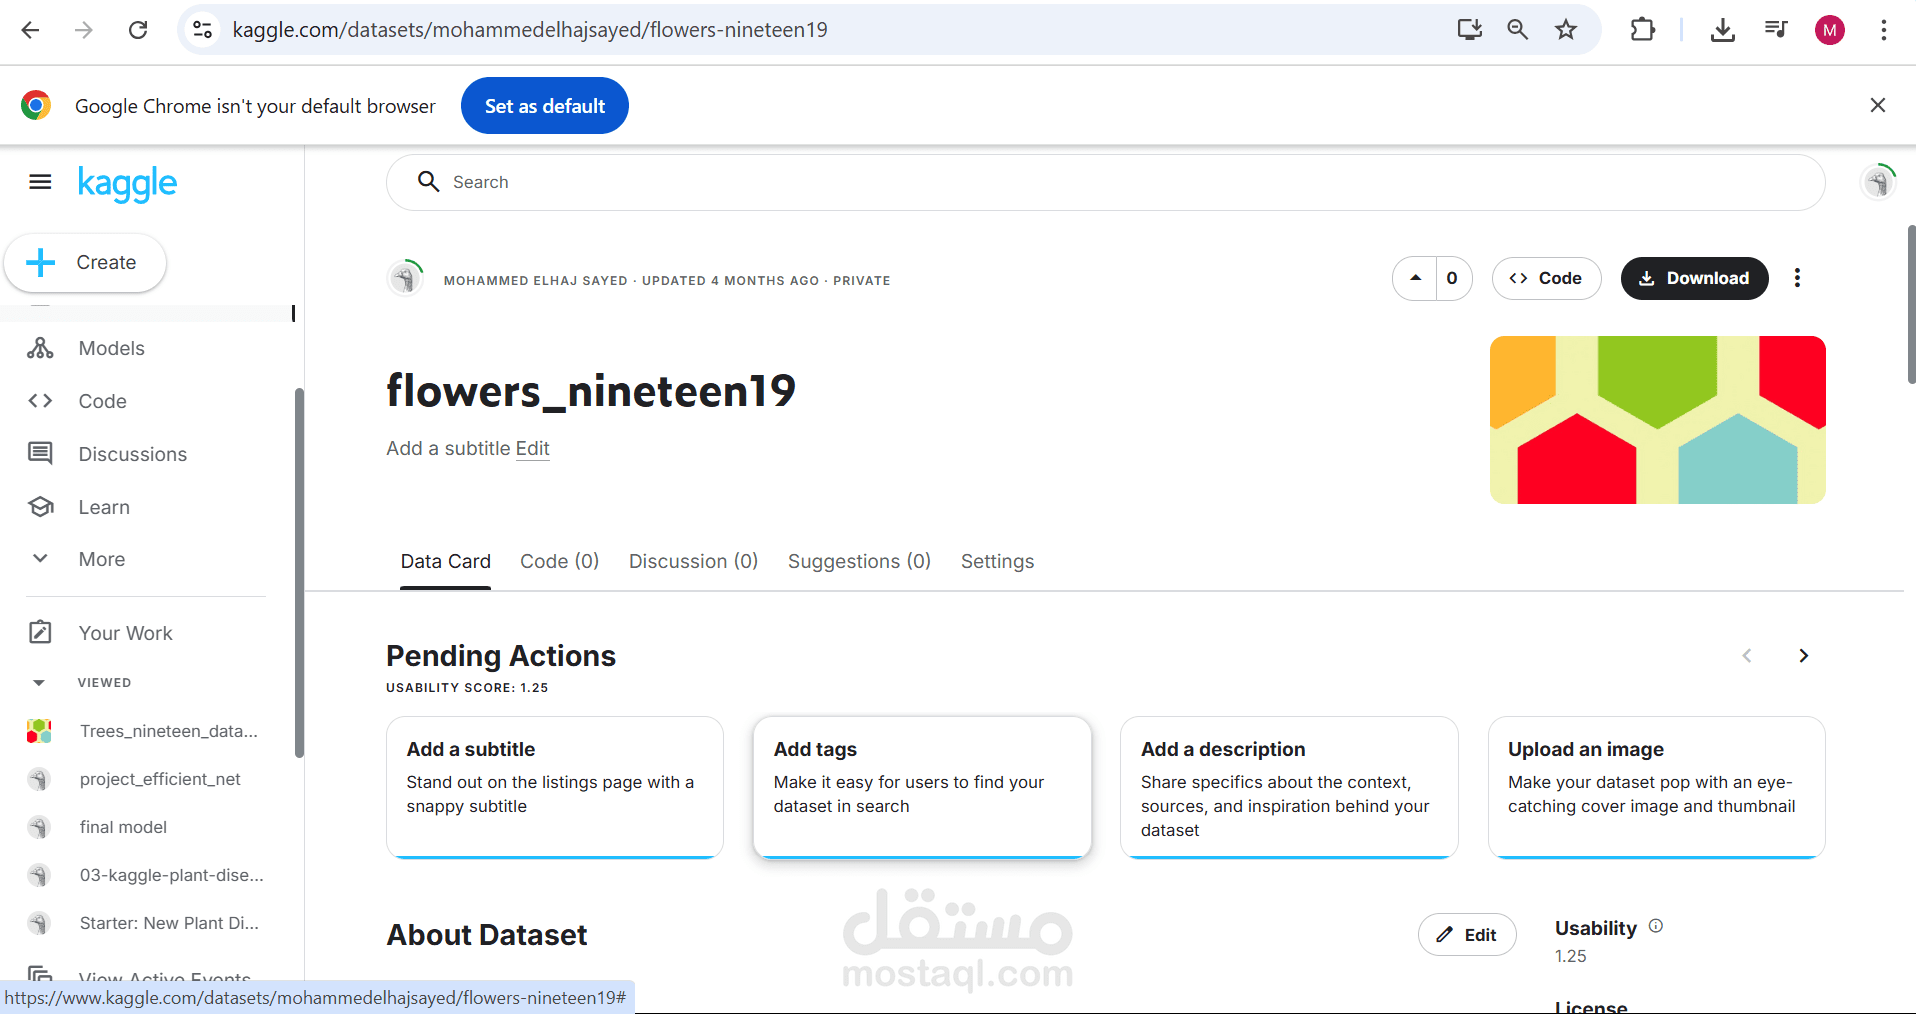Download the dataset
The image size is (1916, 1014).
click(x=1694, y=278)
